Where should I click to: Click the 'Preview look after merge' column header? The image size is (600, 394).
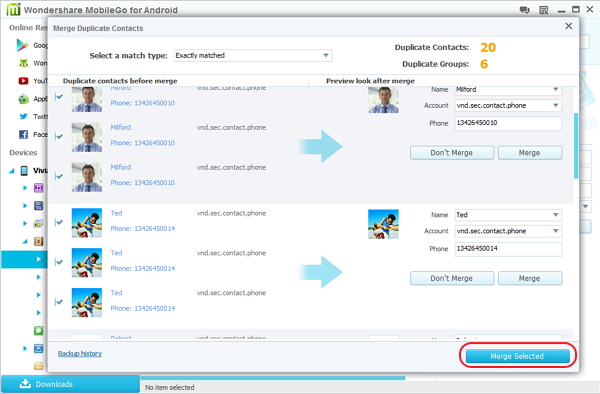(370, 81)
